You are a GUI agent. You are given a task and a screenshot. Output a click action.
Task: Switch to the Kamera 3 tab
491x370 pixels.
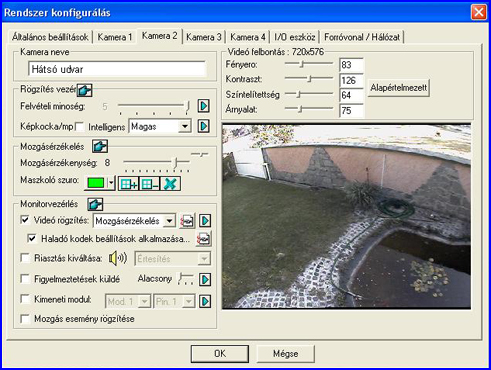tap(204, 37)
